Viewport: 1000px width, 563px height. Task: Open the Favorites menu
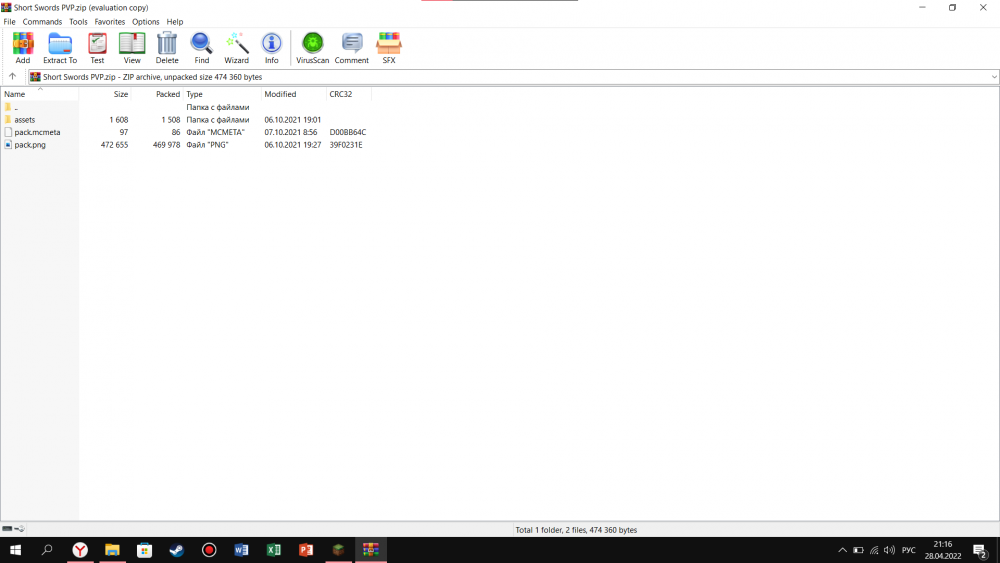point(110,22)
